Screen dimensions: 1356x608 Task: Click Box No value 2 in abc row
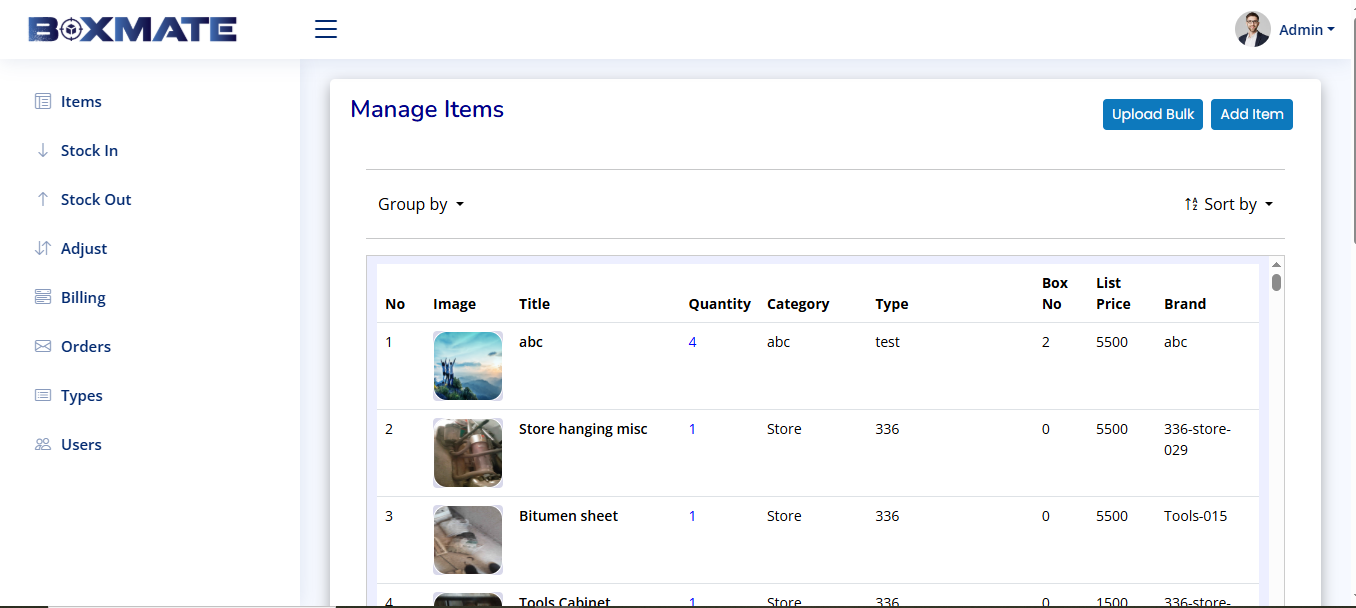(1046, 342)
